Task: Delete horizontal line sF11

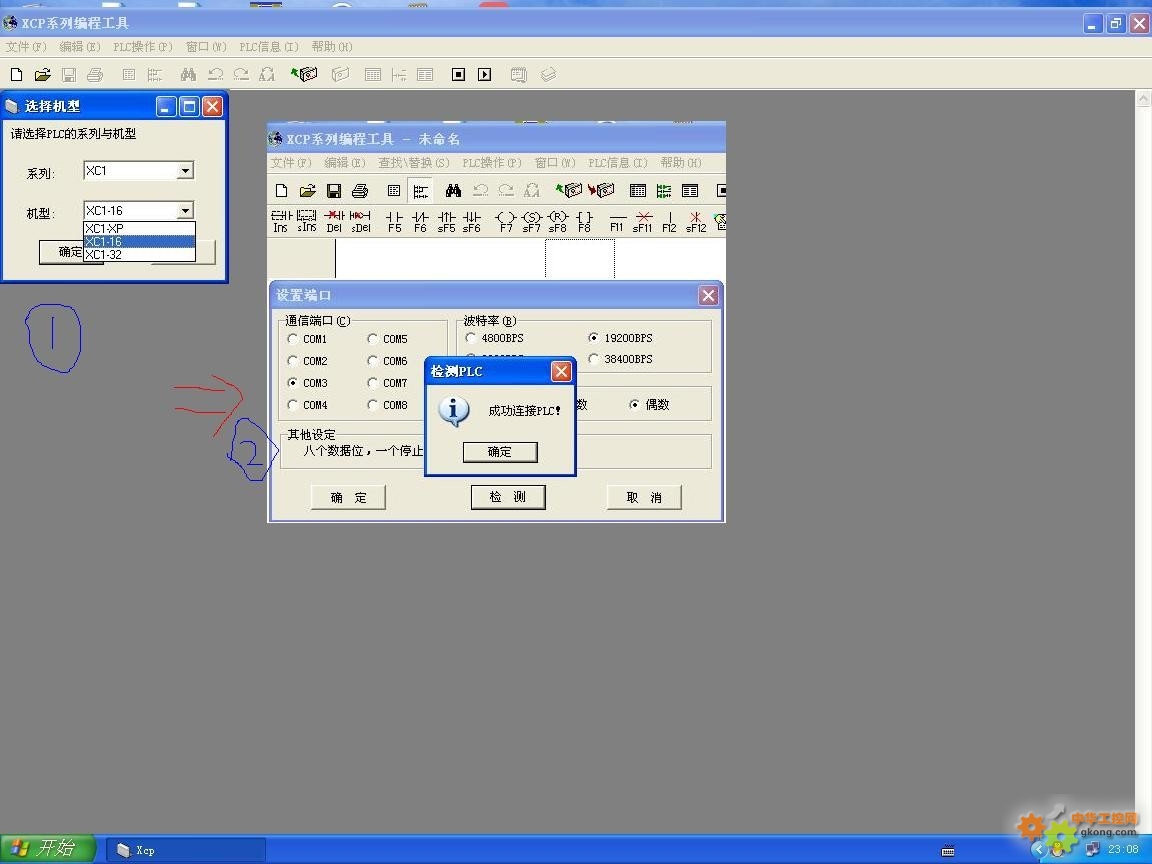Action: pyautogui.click(x=643, y=221)
